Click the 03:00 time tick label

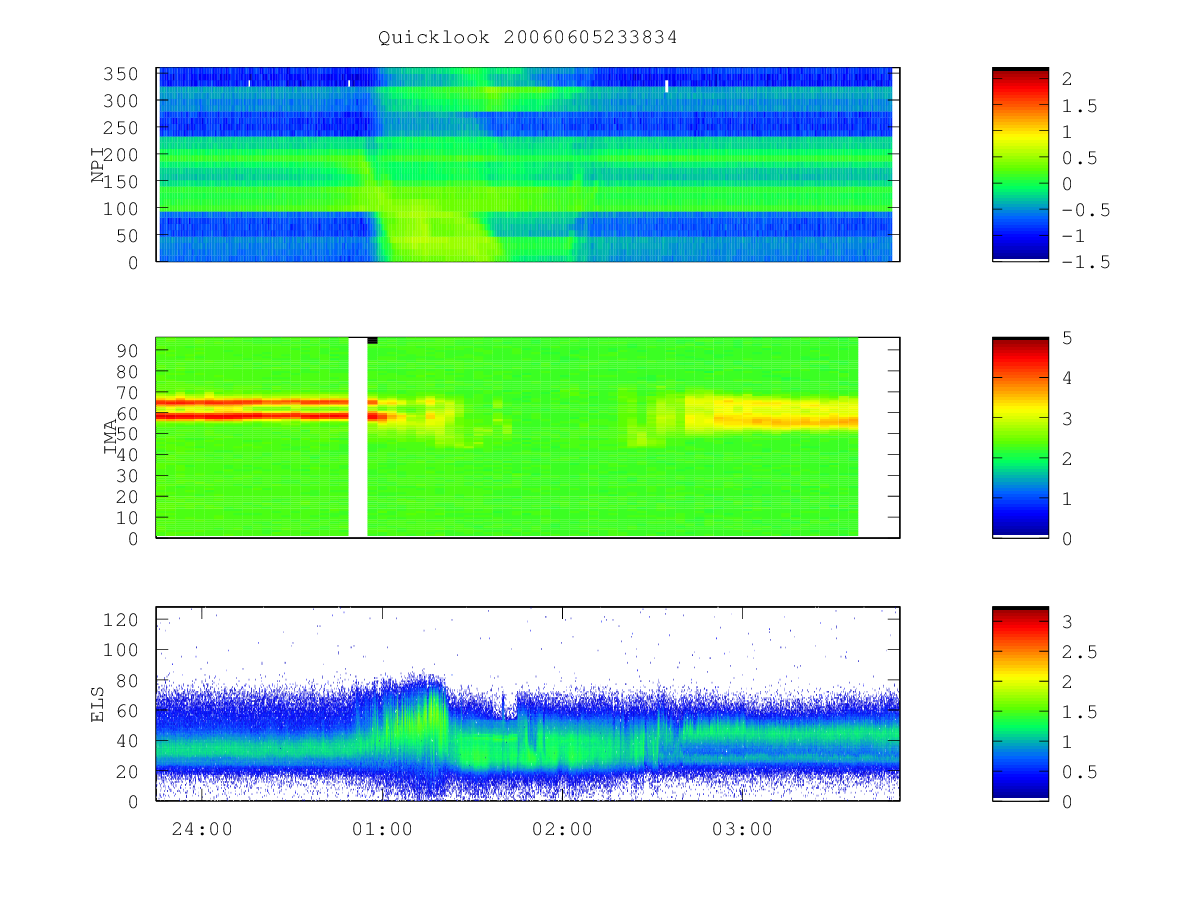pos(743,830)
